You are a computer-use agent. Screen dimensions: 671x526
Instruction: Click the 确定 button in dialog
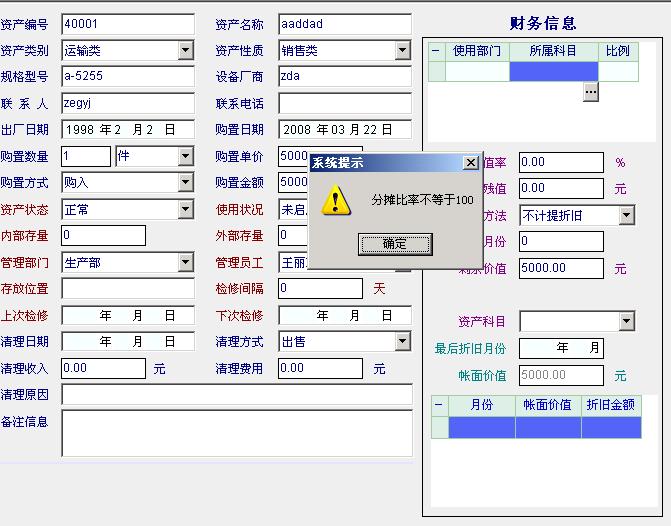(395, 244)
